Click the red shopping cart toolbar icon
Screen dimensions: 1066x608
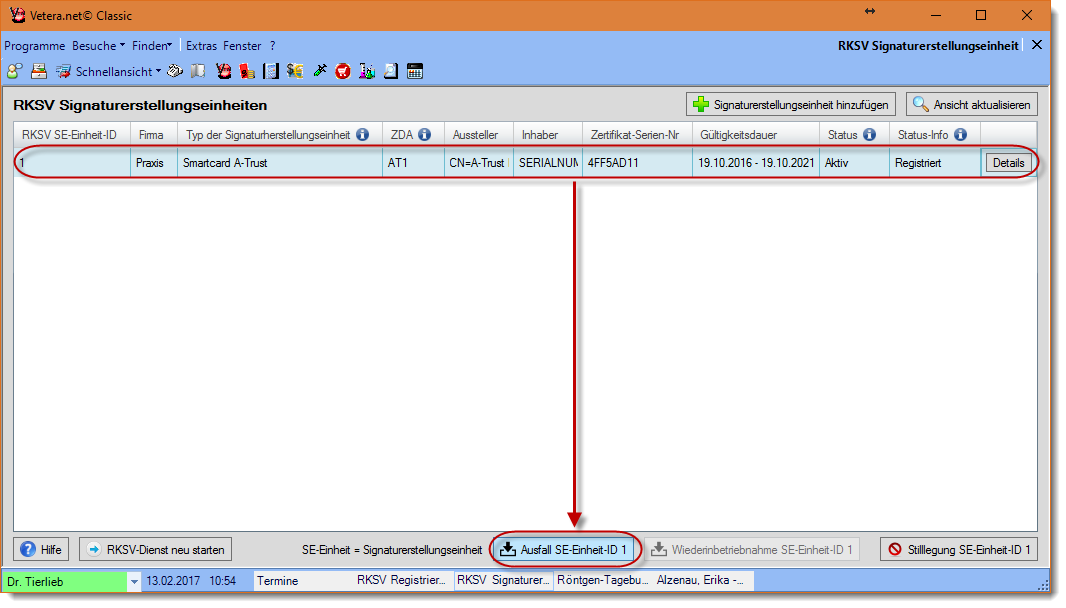(x=343, y=71)
